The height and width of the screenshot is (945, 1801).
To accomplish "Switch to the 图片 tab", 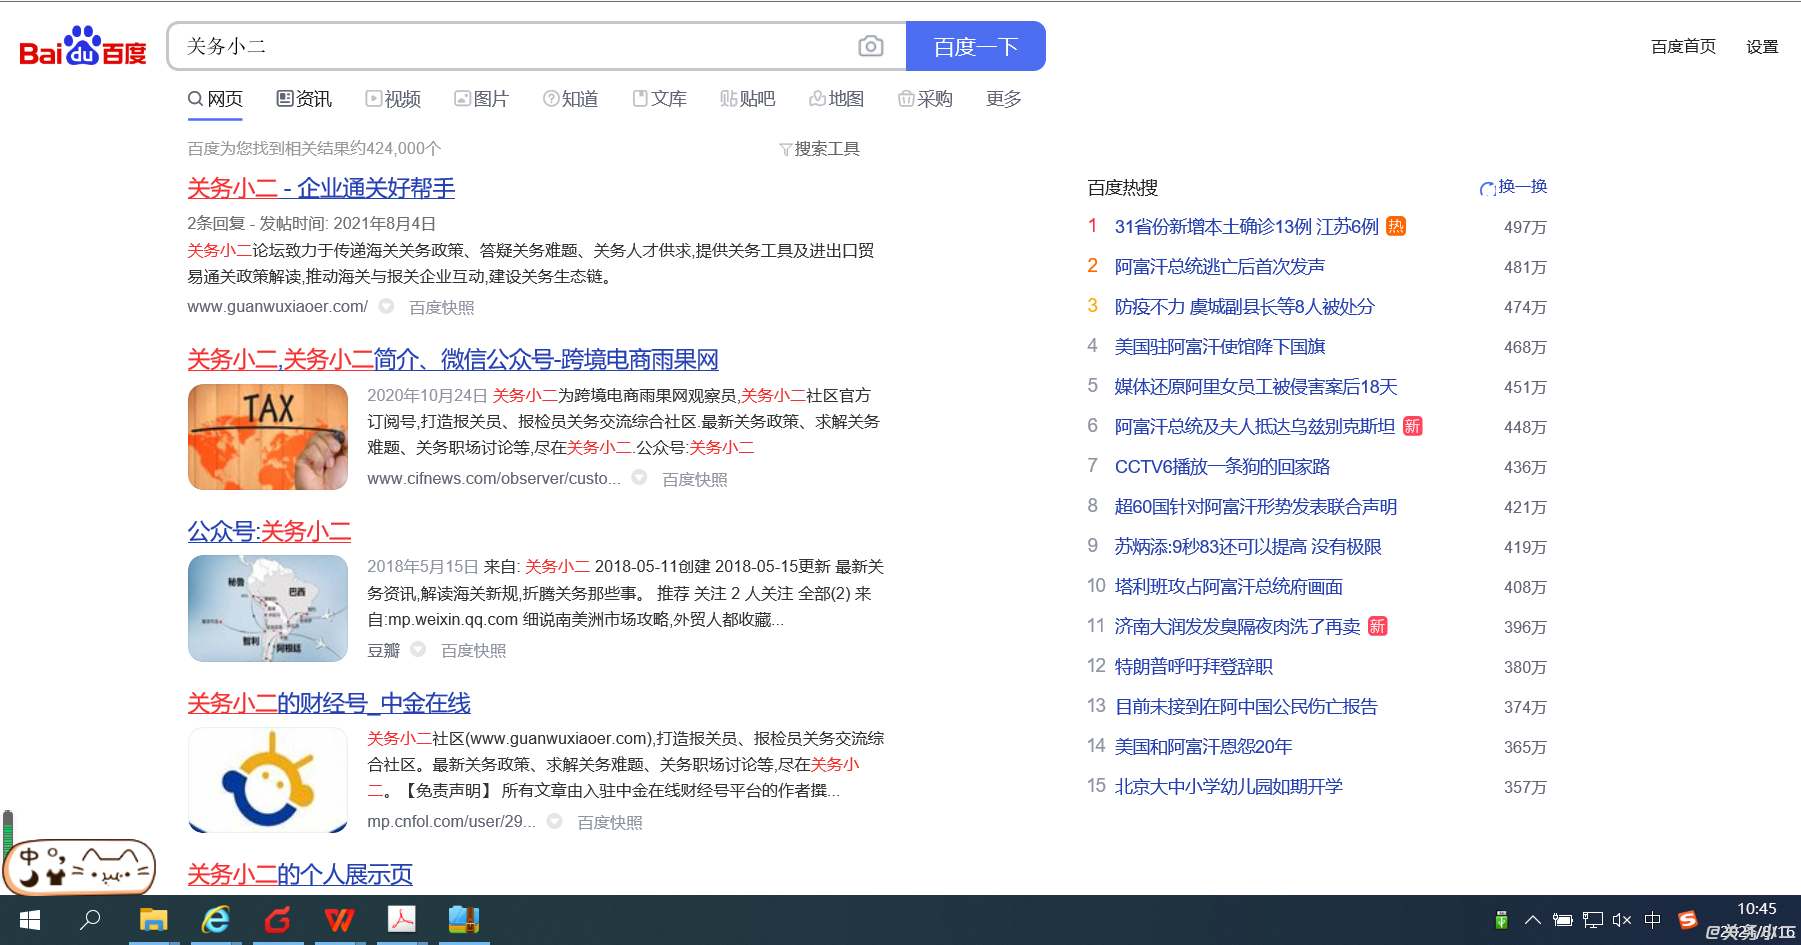I will coord(481,99).
